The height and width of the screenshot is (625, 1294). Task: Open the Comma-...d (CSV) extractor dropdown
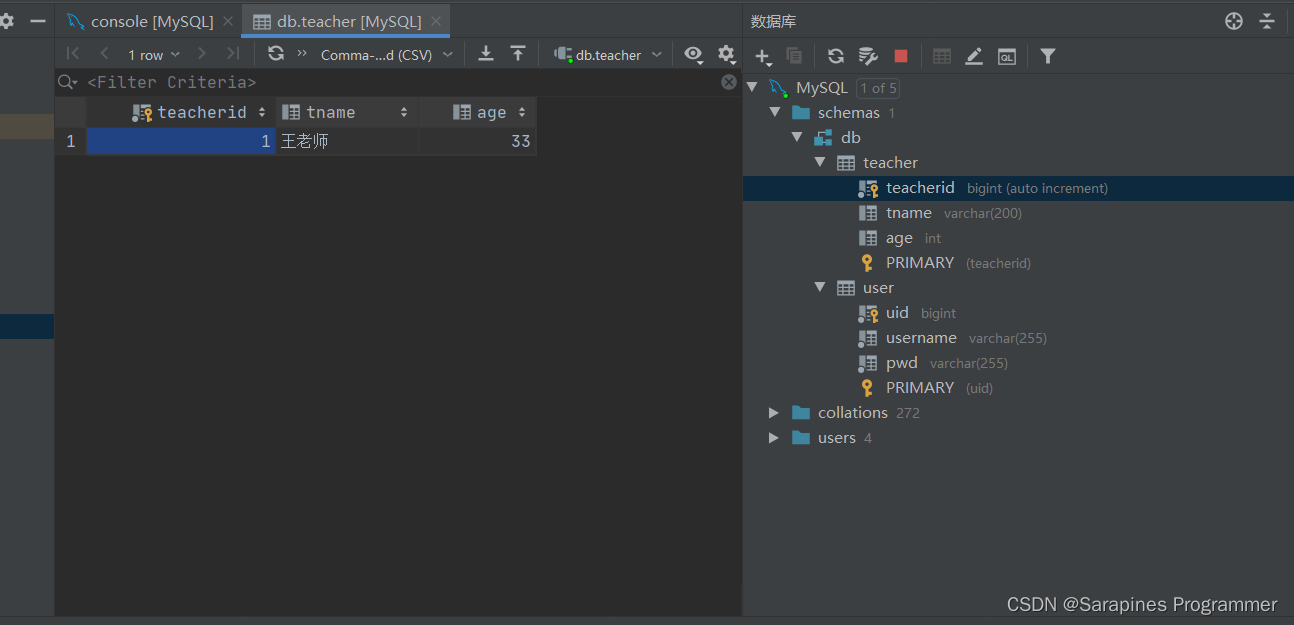pyautogui.click(x=387, y=55)
